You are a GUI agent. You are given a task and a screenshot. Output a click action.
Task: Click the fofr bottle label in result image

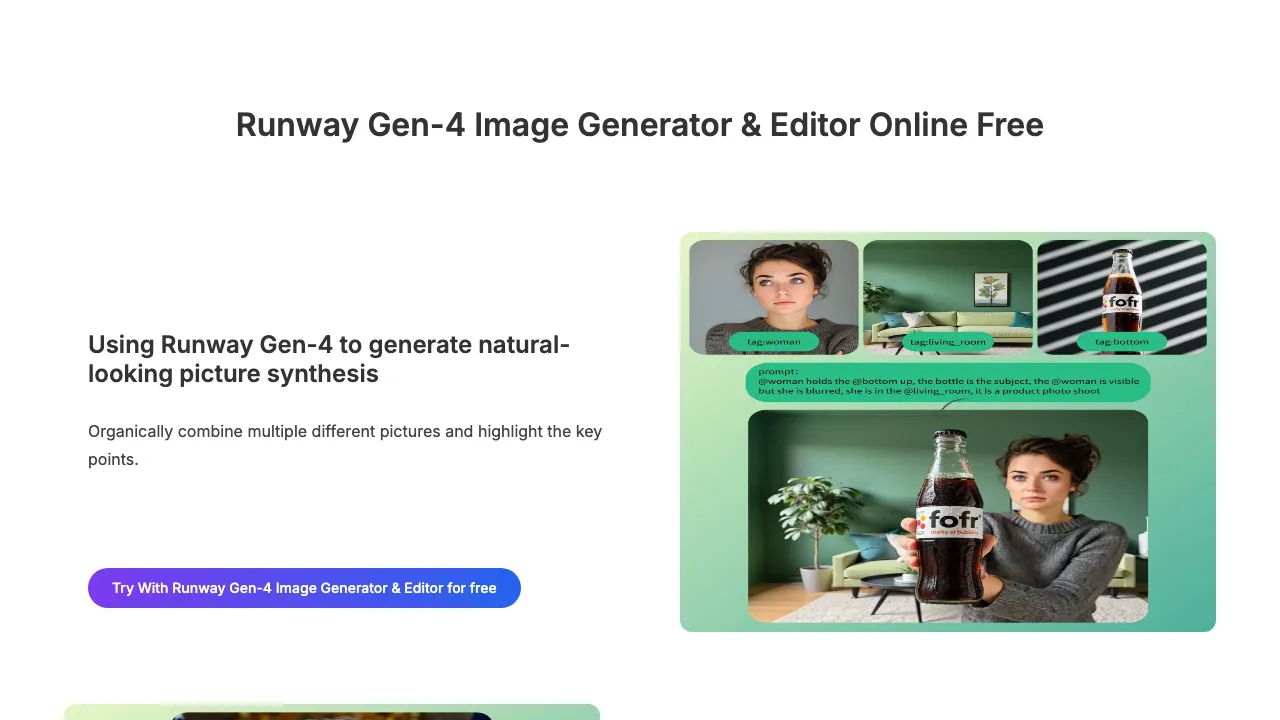(948, 524)
